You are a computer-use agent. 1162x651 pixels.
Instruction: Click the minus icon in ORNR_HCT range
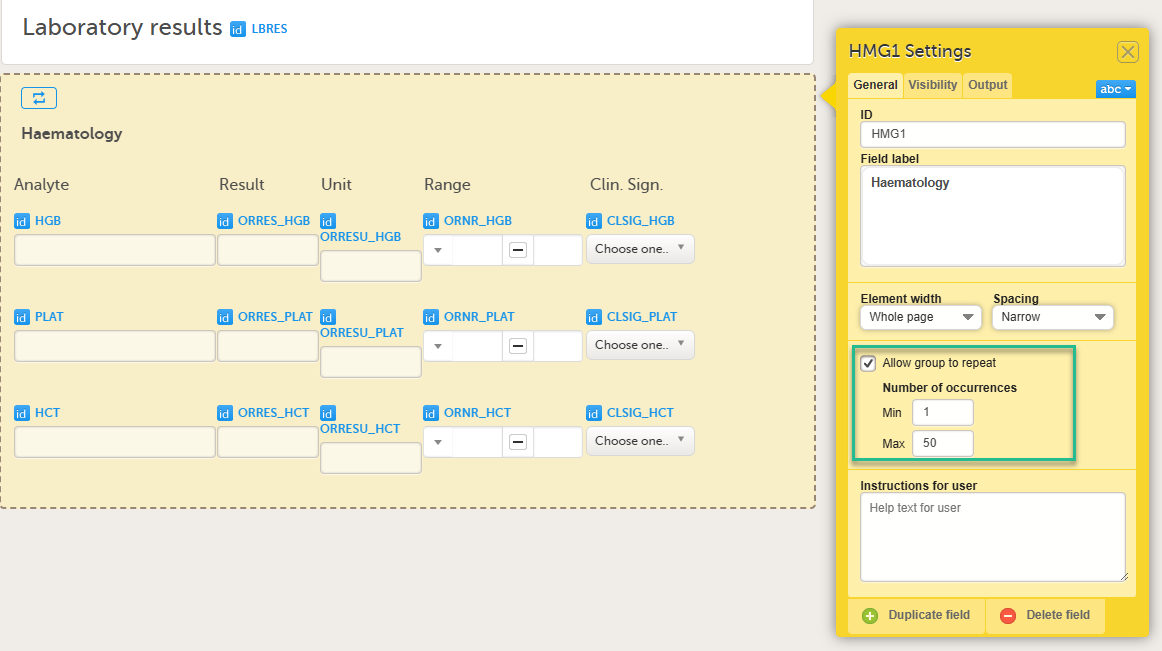(518, 442)
